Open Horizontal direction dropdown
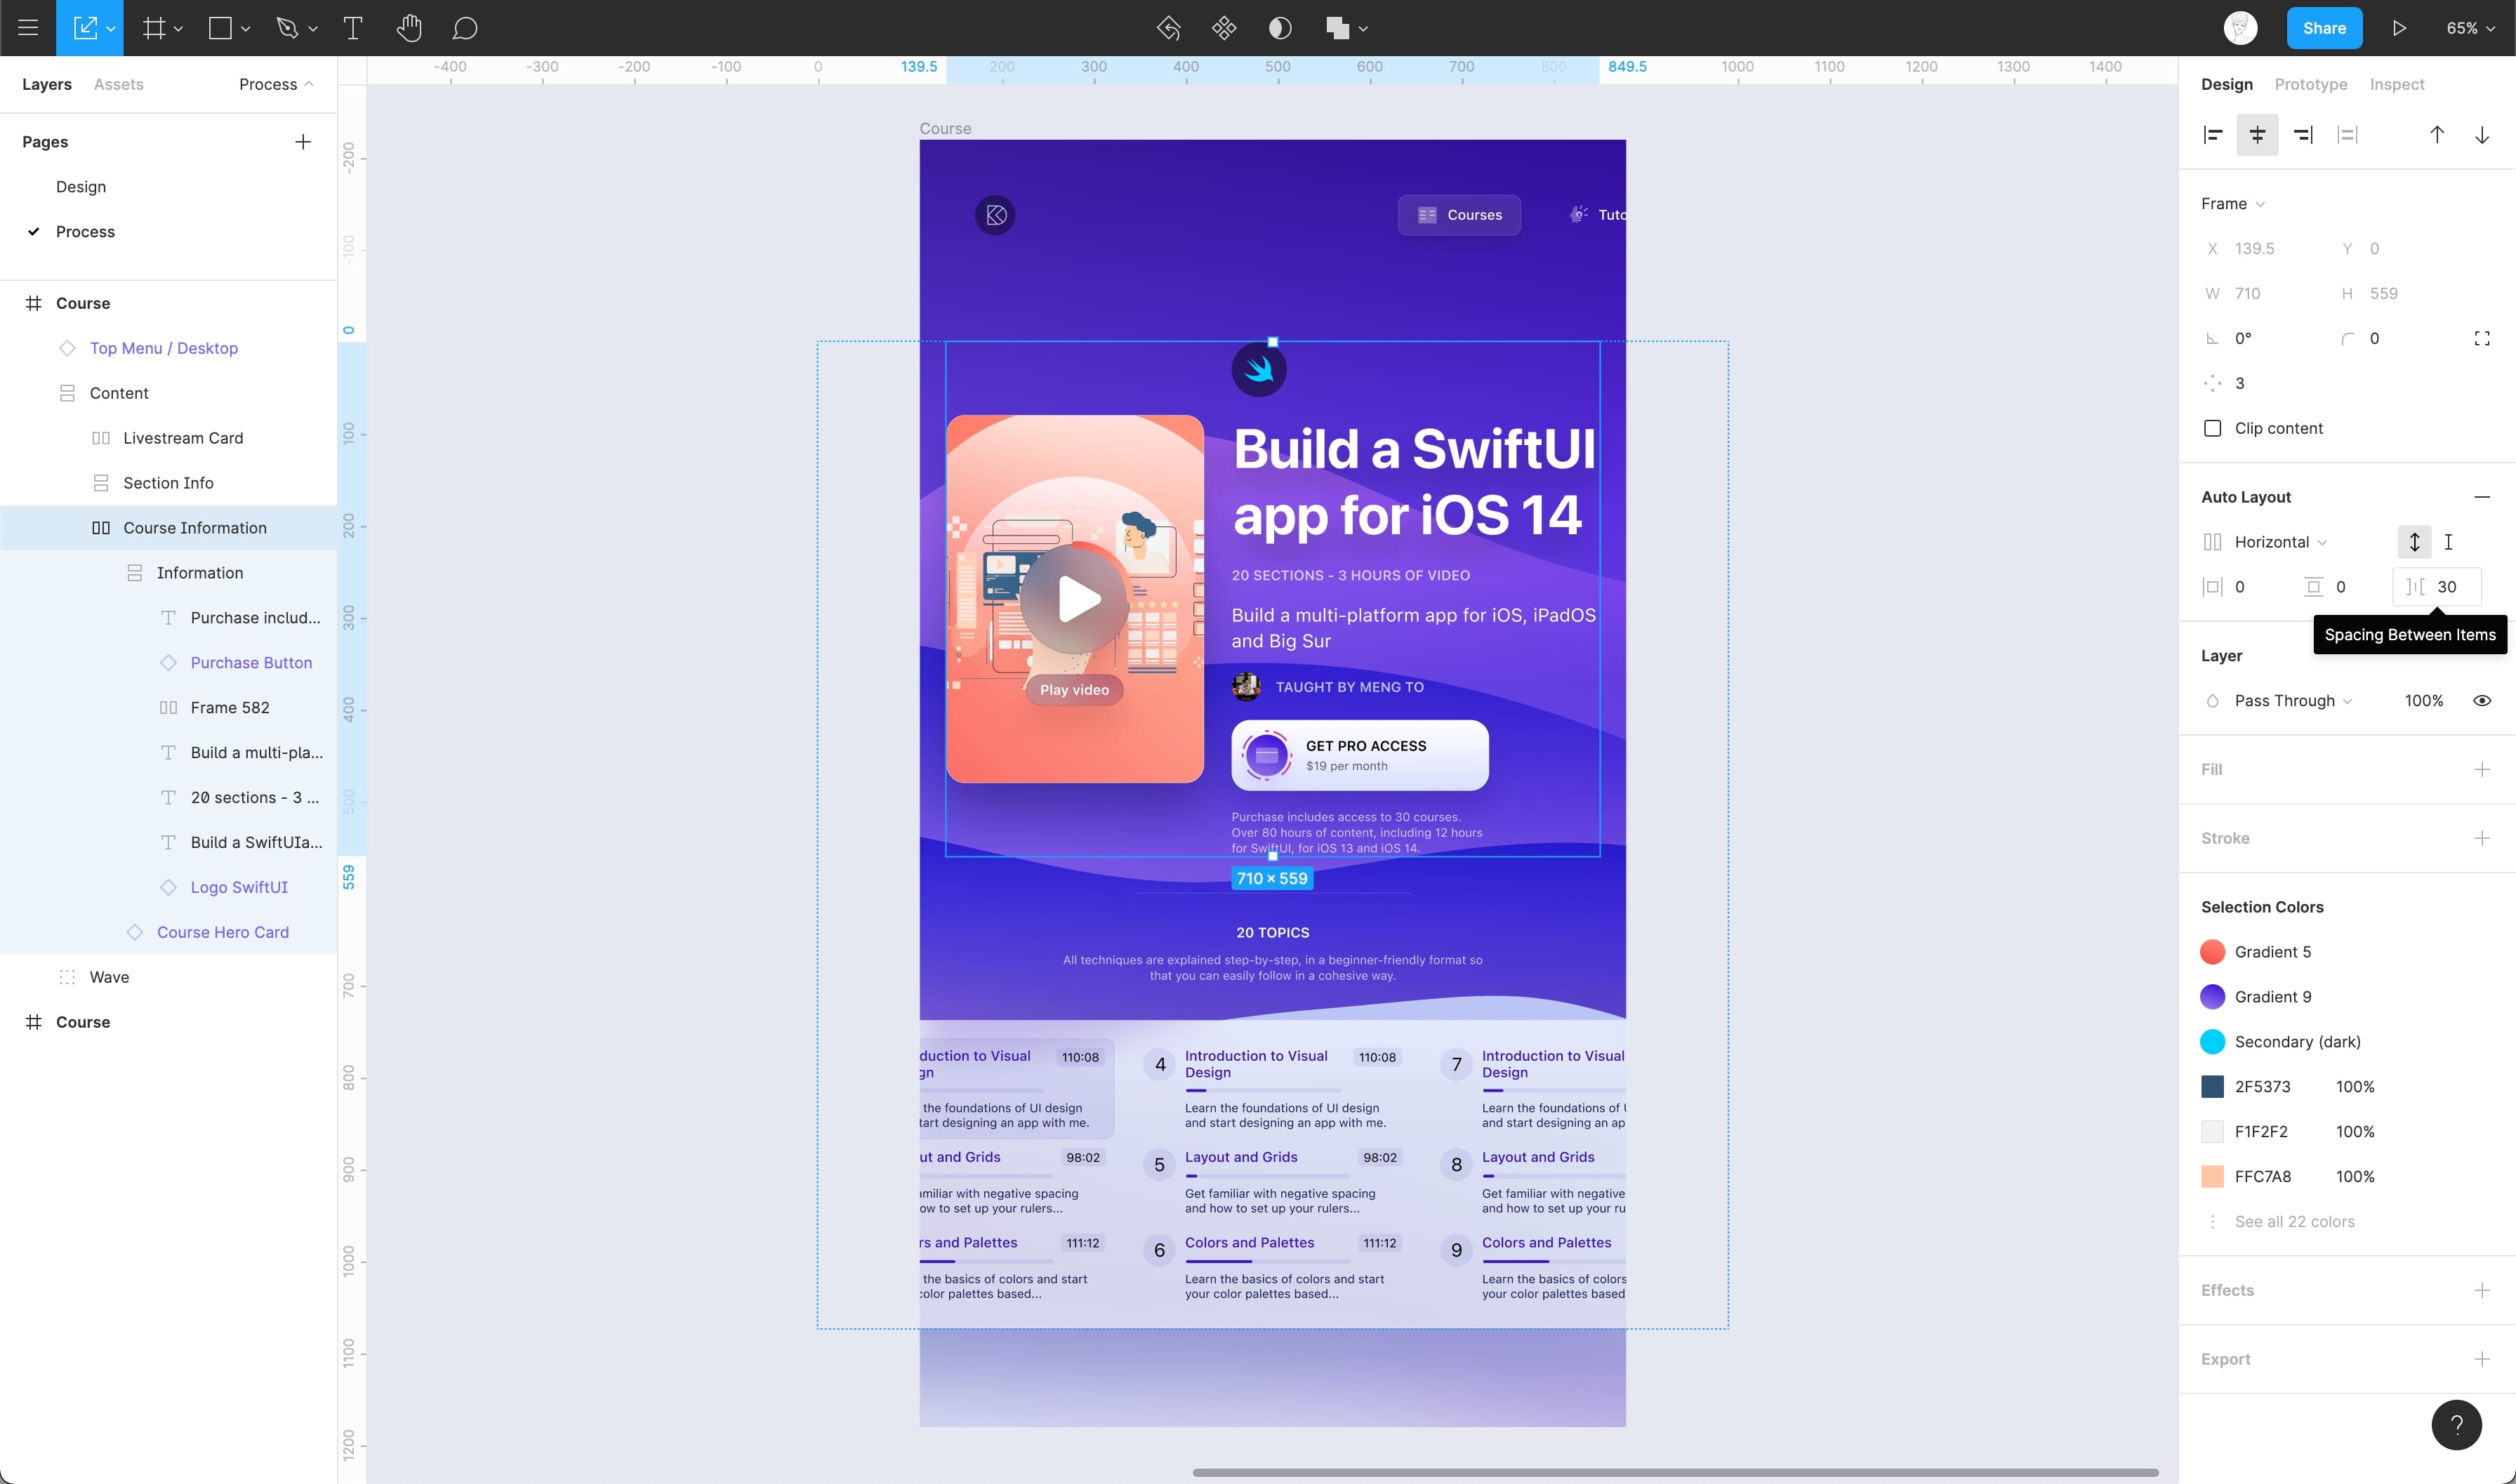The width and height of the screenshot is (2516, 1484). (x=2279, y=542)
